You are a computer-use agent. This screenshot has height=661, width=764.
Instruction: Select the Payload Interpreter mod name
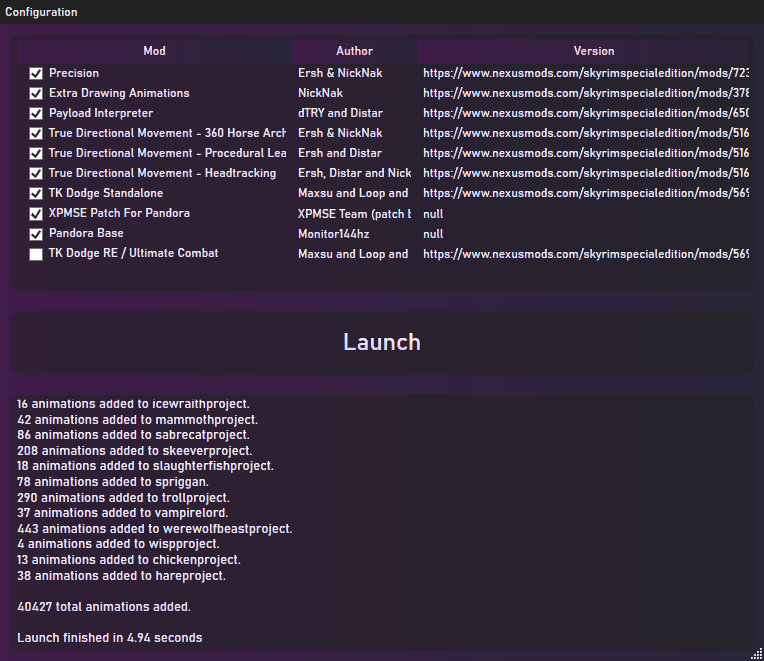[x=101, y=113]
